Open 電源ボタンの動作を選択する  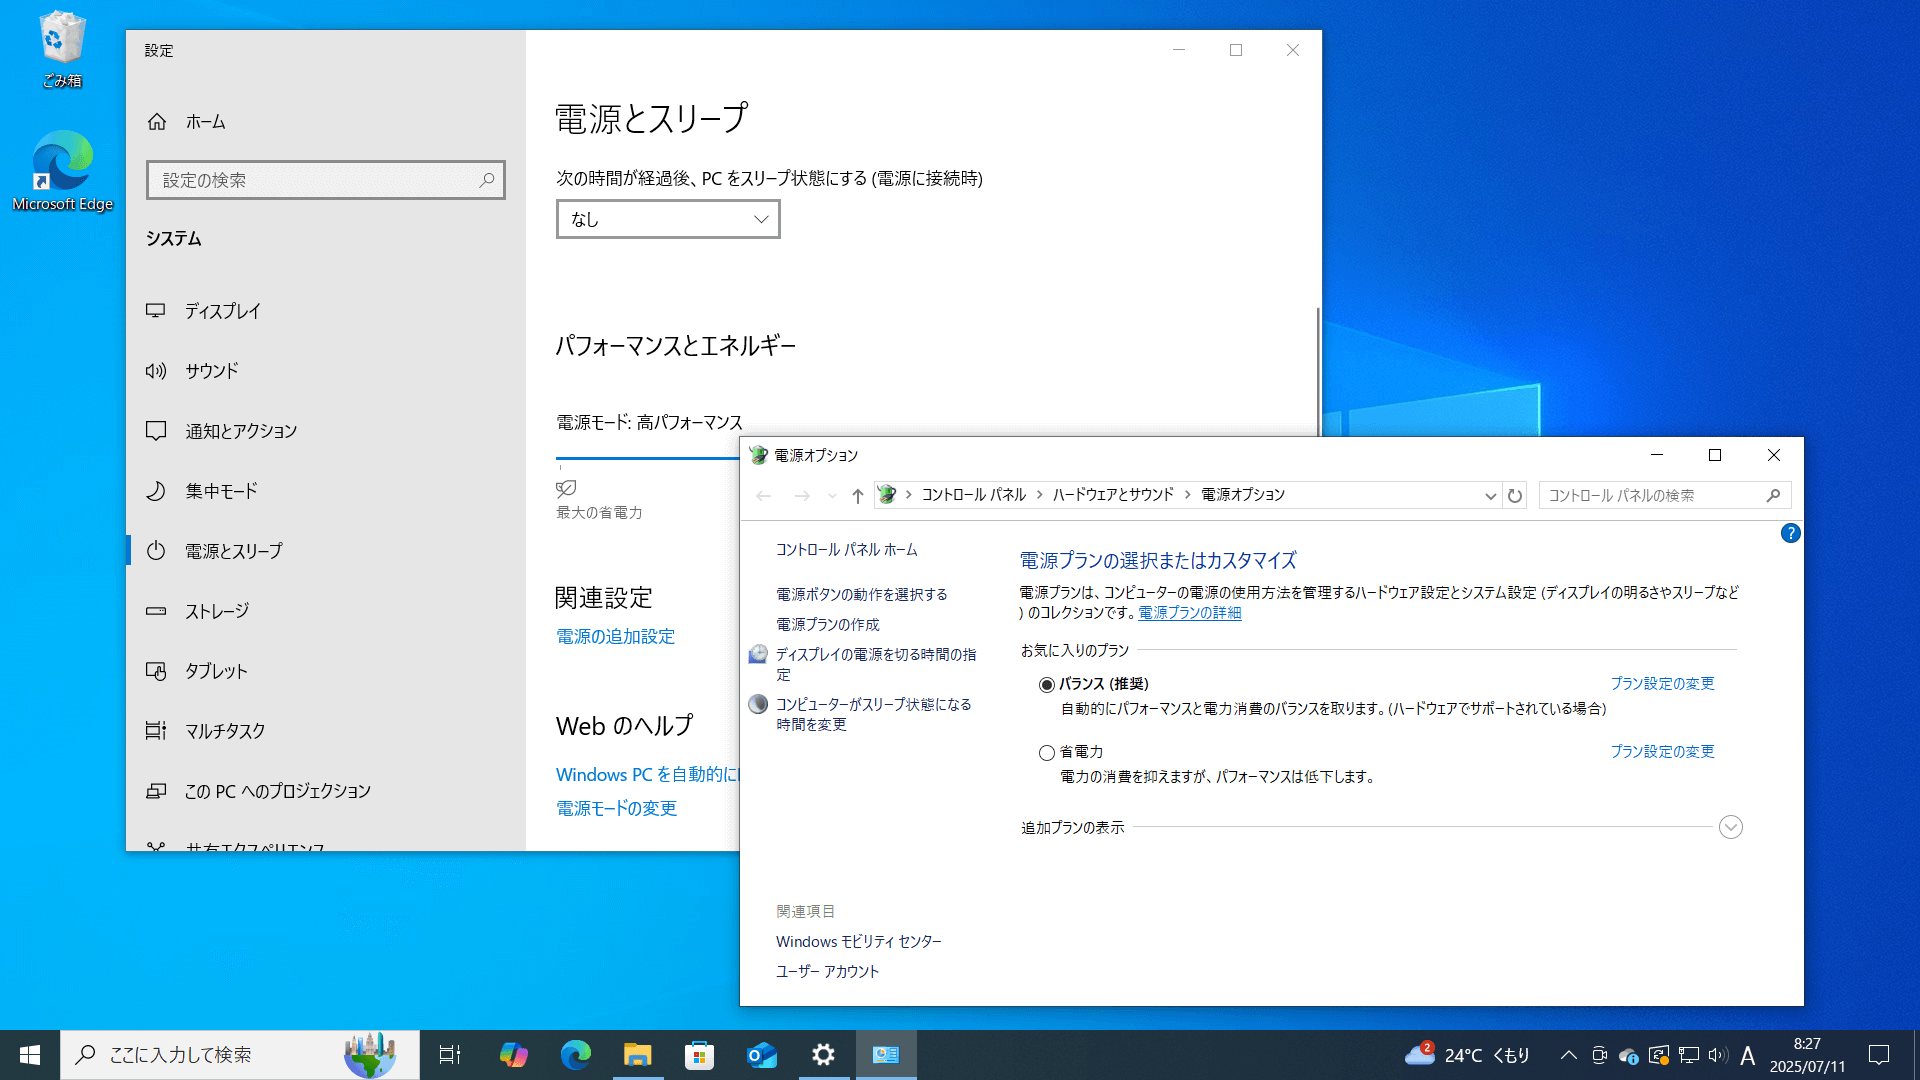pos(861,595)
